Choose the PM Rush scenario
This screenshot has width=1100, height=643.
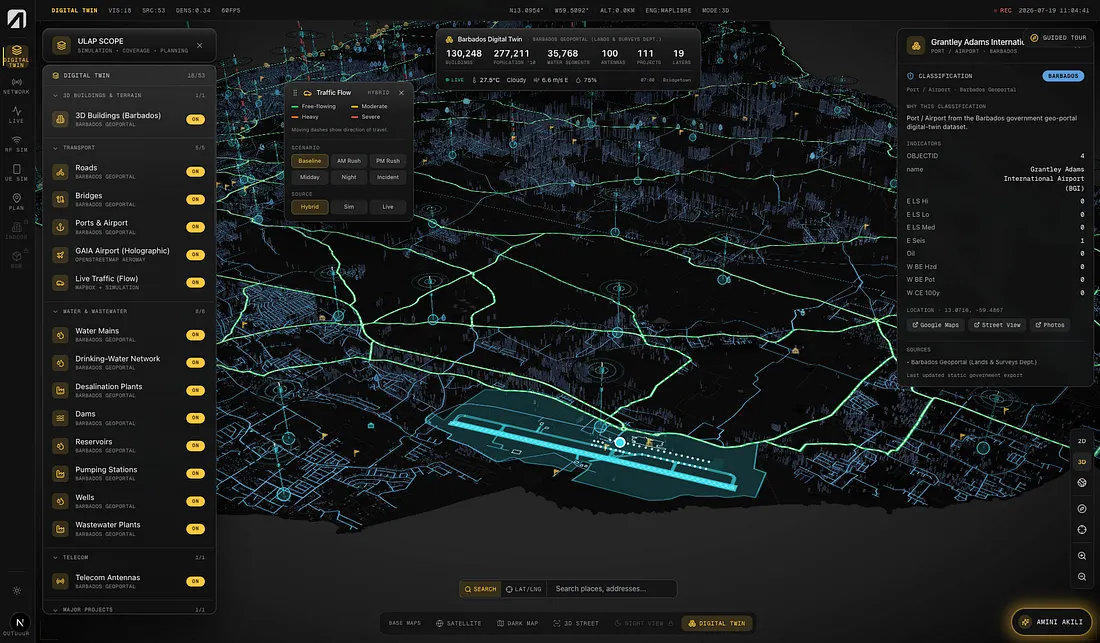point(388,161)
